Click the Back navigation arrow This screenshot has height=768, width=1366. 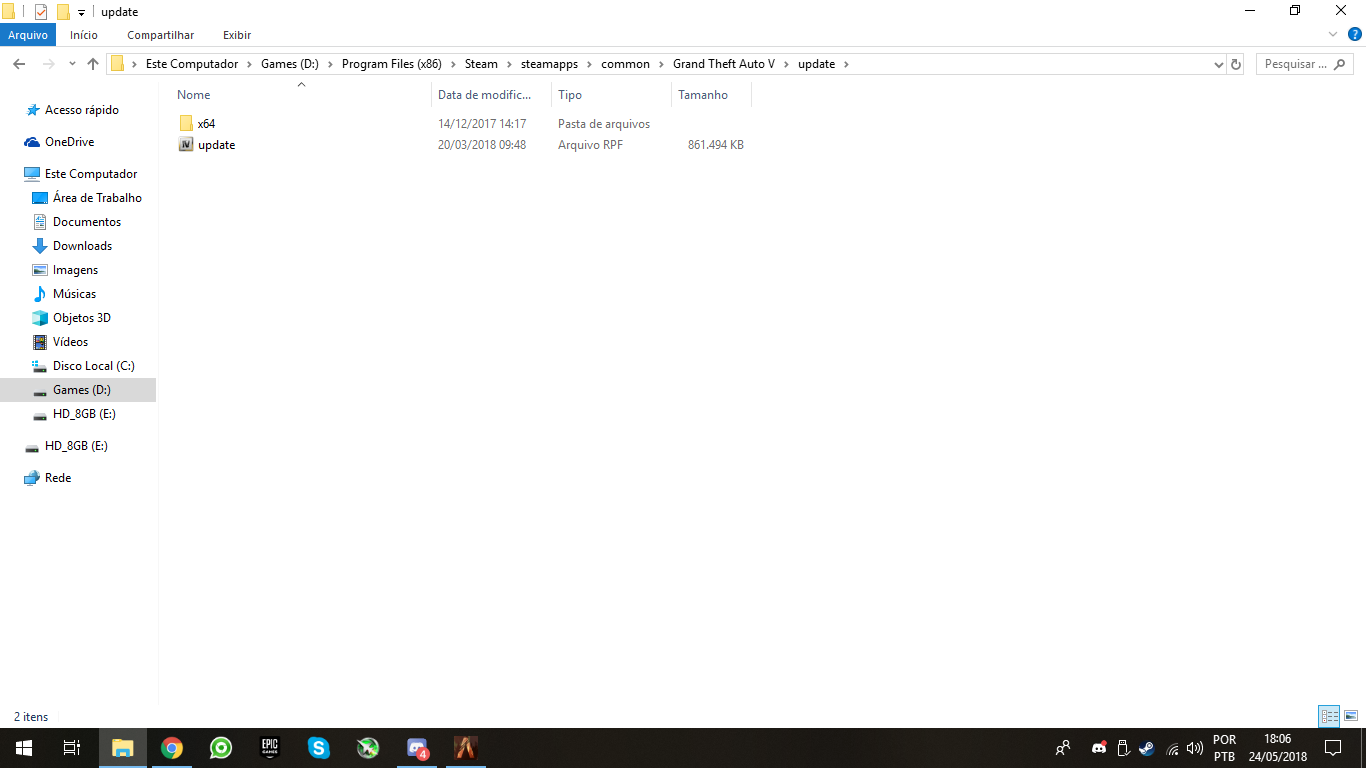pyautogui.click(x=19, y=64)
